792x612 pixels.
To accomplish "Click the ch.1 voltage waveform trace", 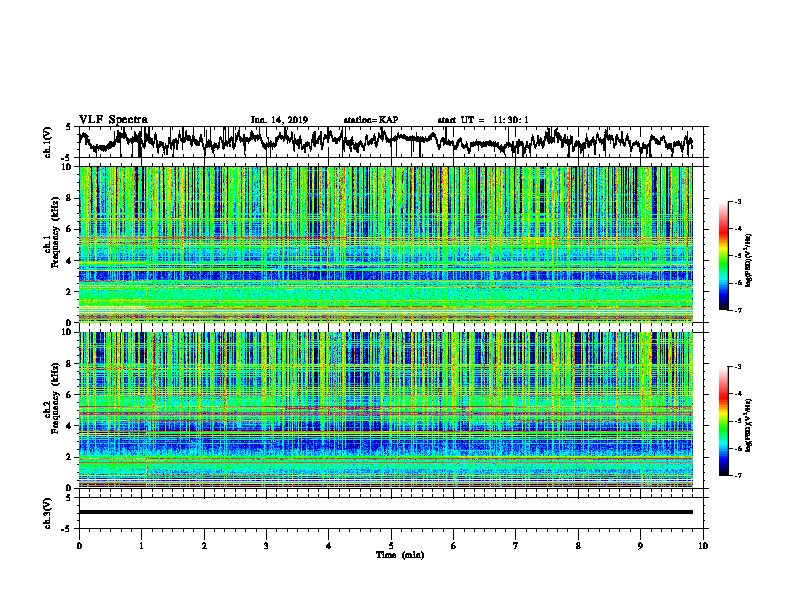I will (x=385, y=142).
